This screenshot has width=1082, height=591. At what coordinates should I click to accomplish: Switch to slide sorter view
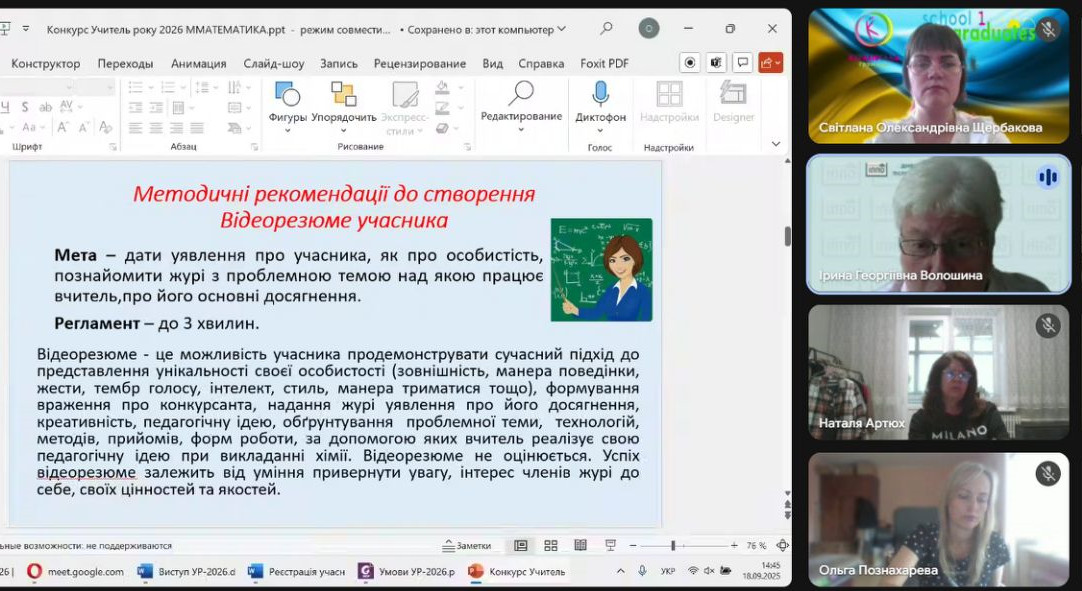551,545
